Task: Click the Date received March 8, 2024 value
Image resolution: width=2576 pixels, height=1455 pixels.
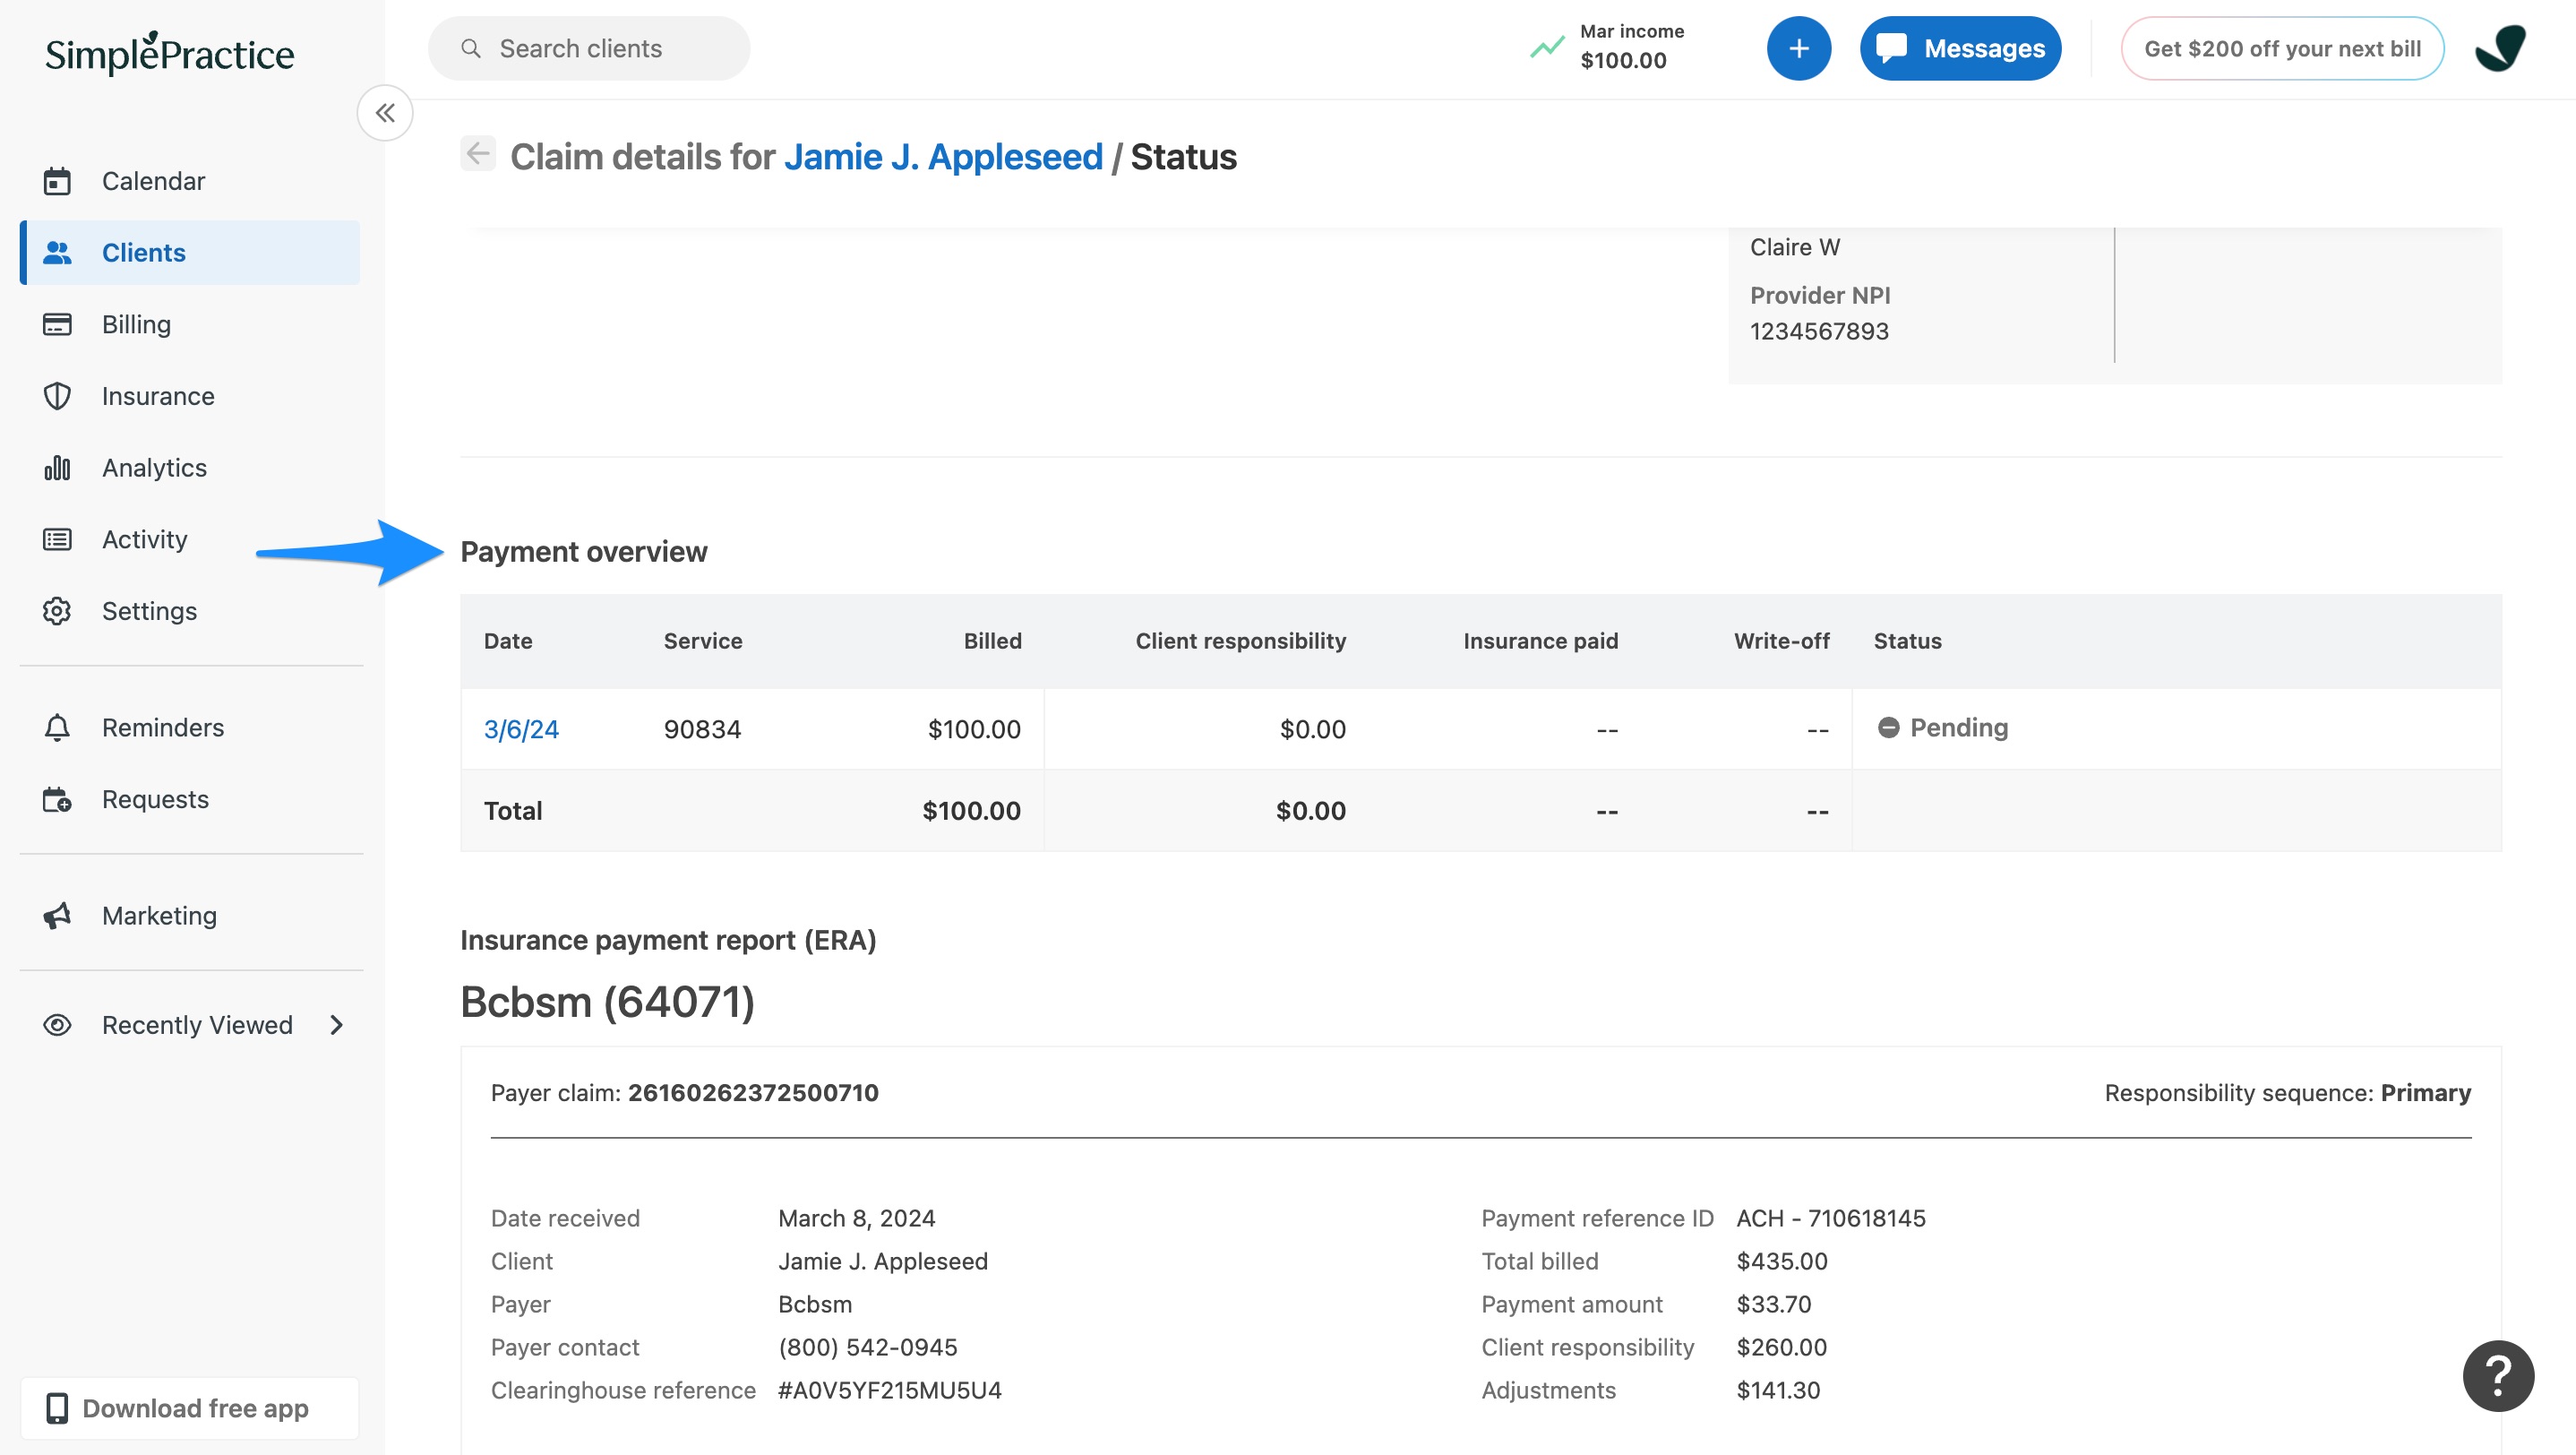Action: tap(857, 1218)
